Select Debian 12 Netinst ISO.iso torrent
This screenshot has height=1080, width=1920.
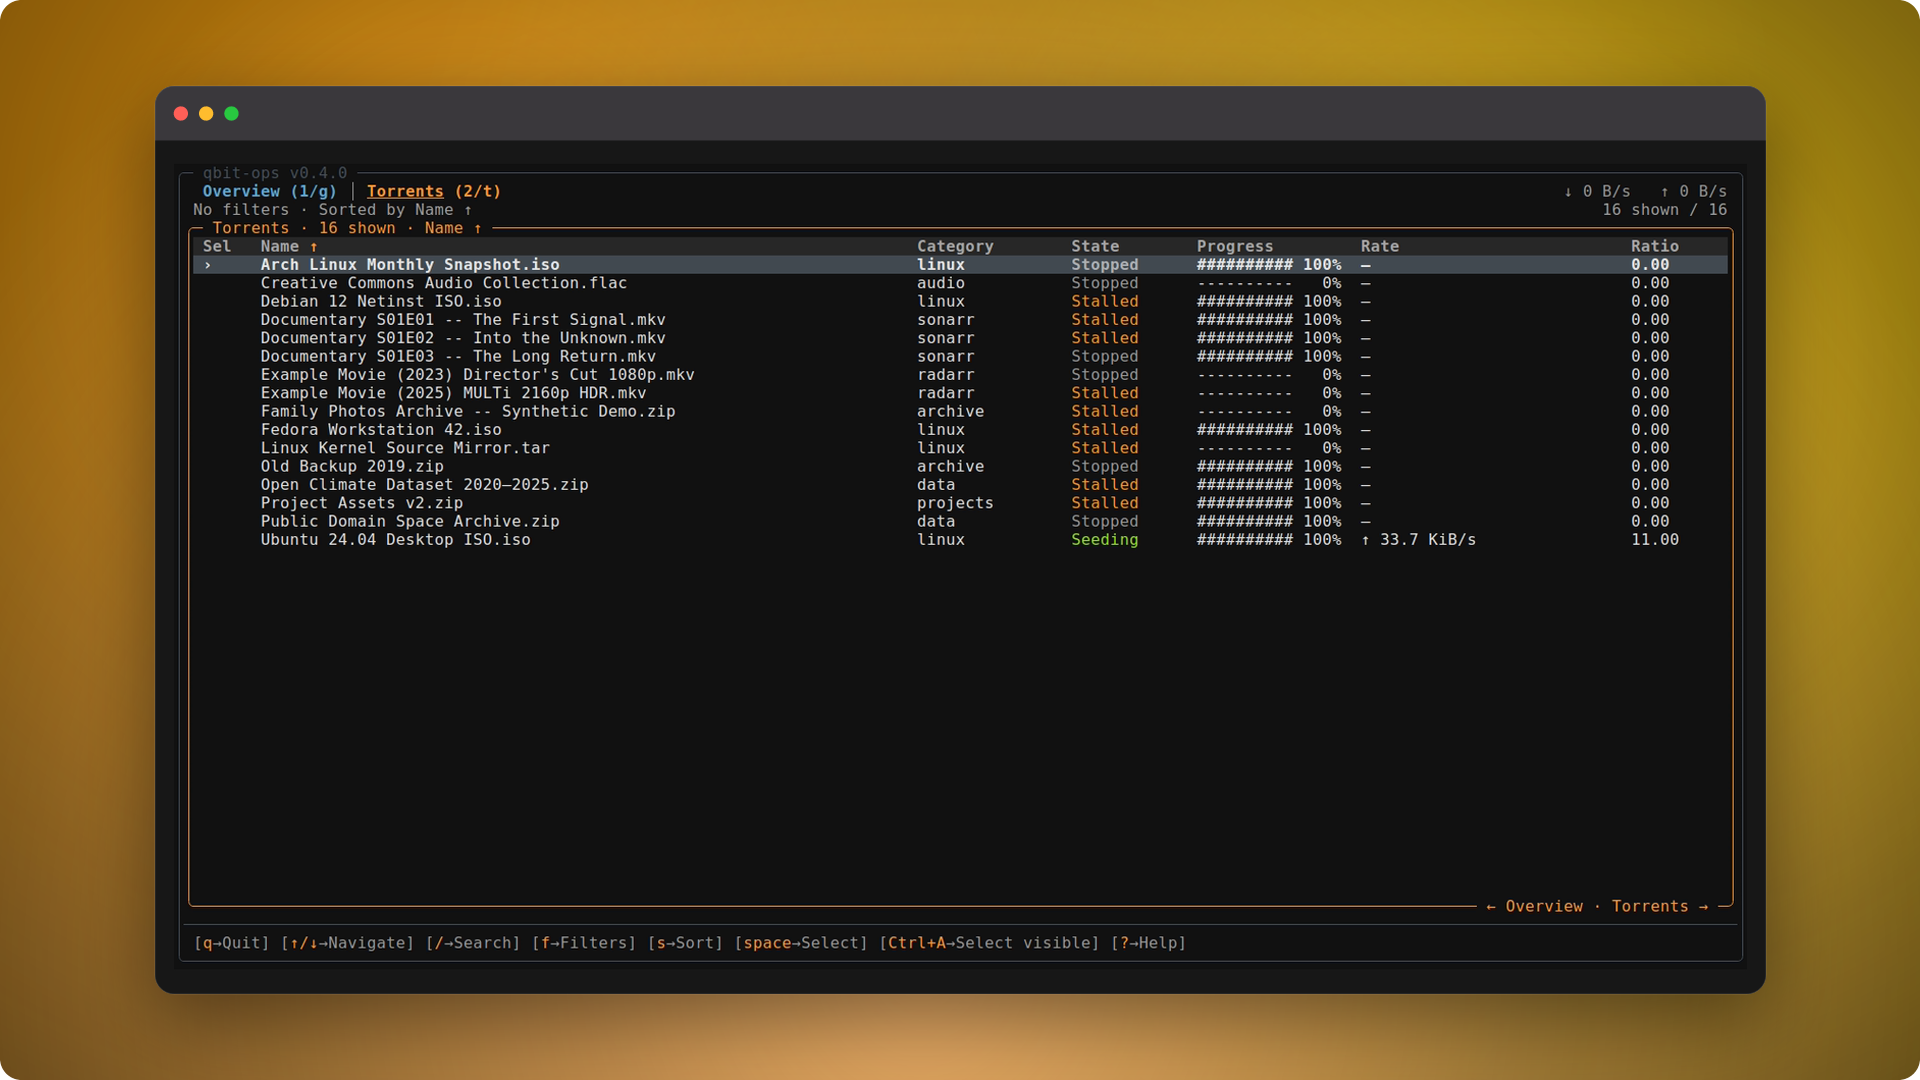(x=960, y=301)
